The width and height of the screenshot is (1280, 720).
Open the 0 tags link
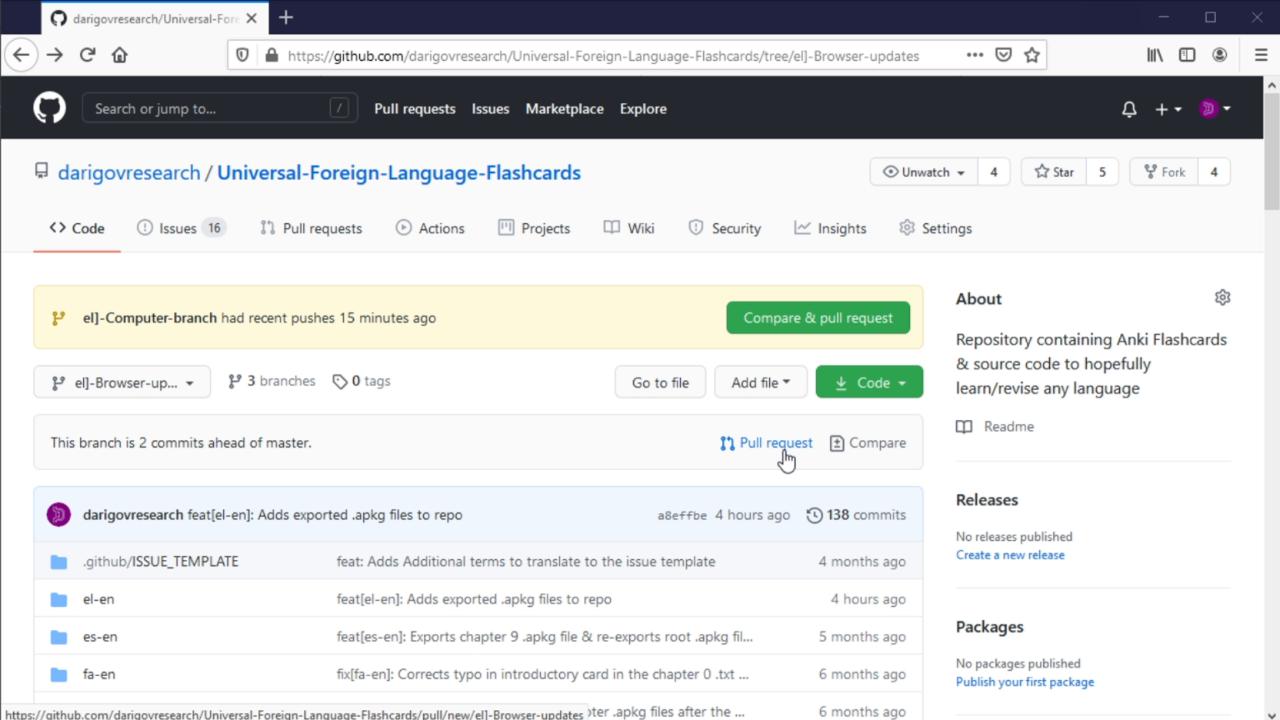361,381
